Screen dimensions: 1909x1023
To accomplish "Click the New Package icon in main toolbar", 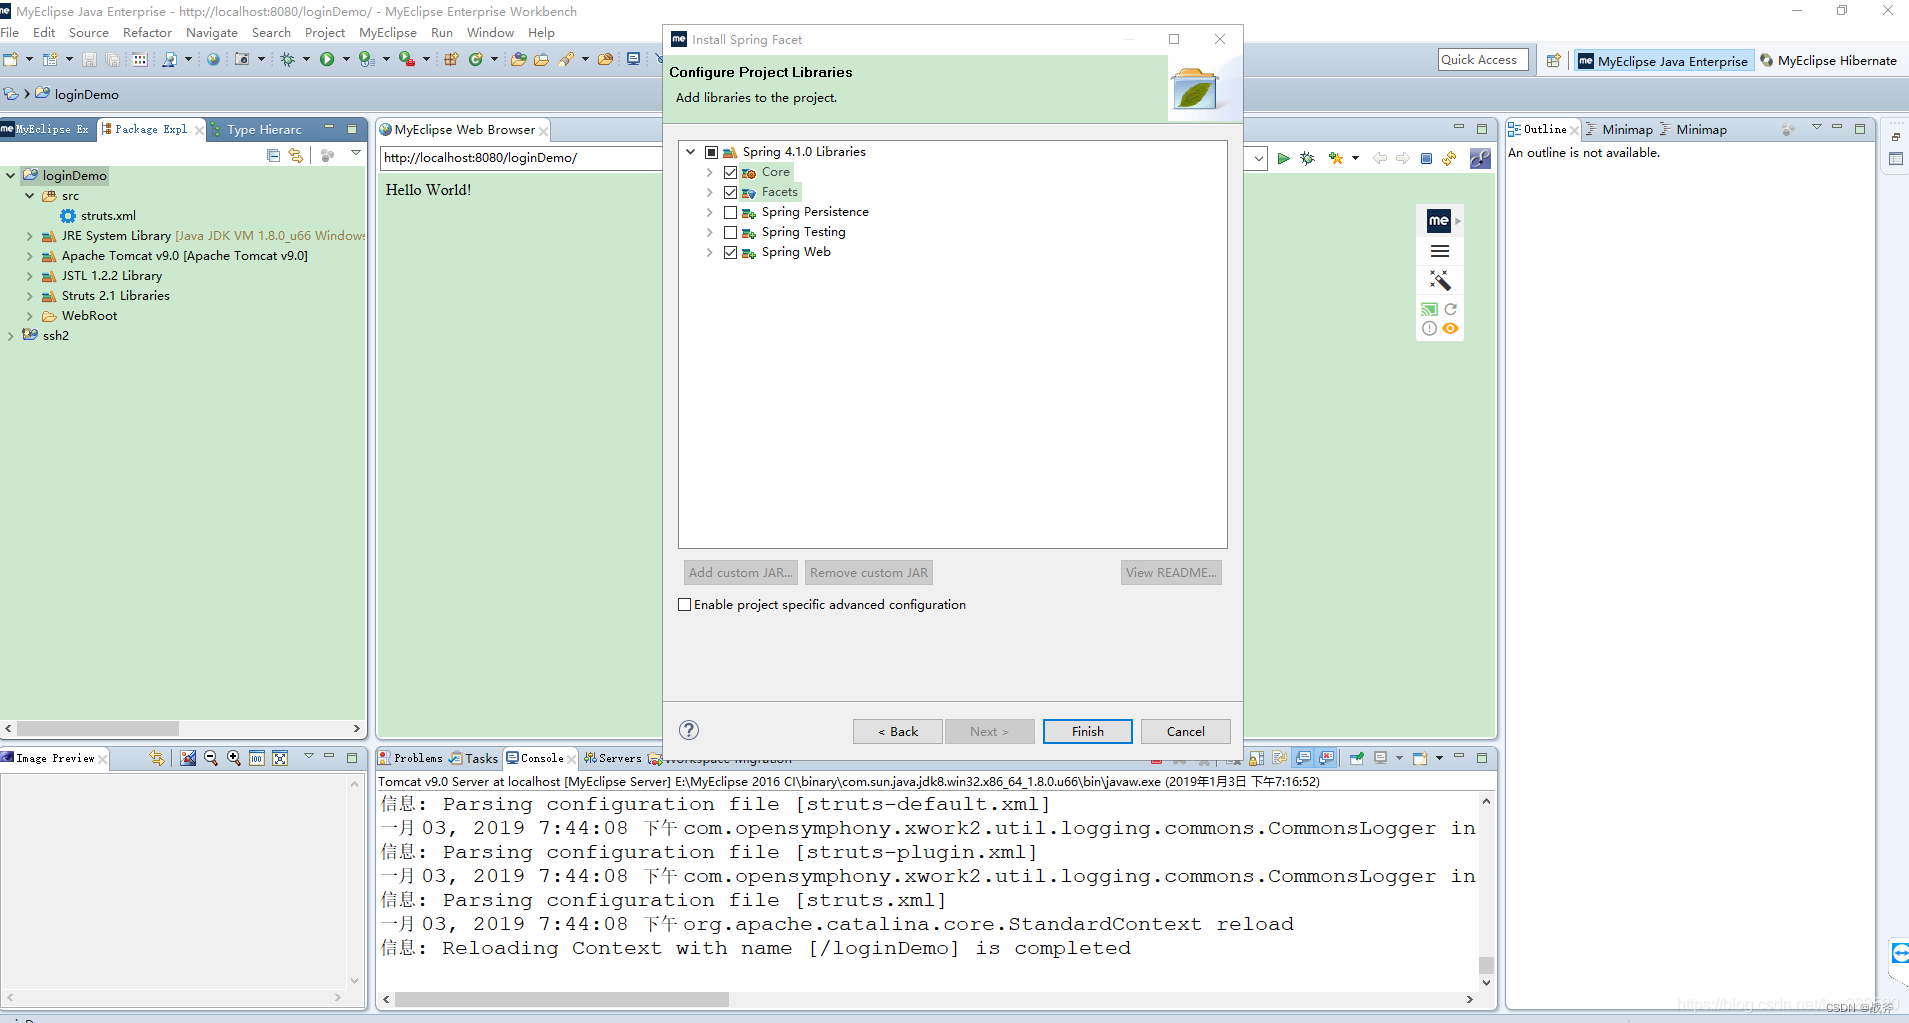I will coord(451,60).
